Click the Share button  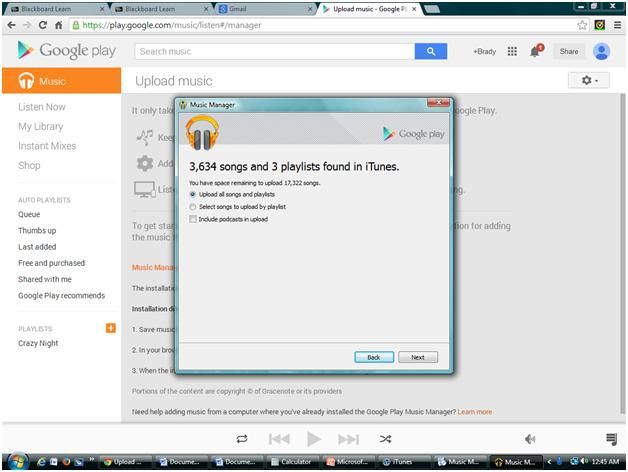point(569,51)
